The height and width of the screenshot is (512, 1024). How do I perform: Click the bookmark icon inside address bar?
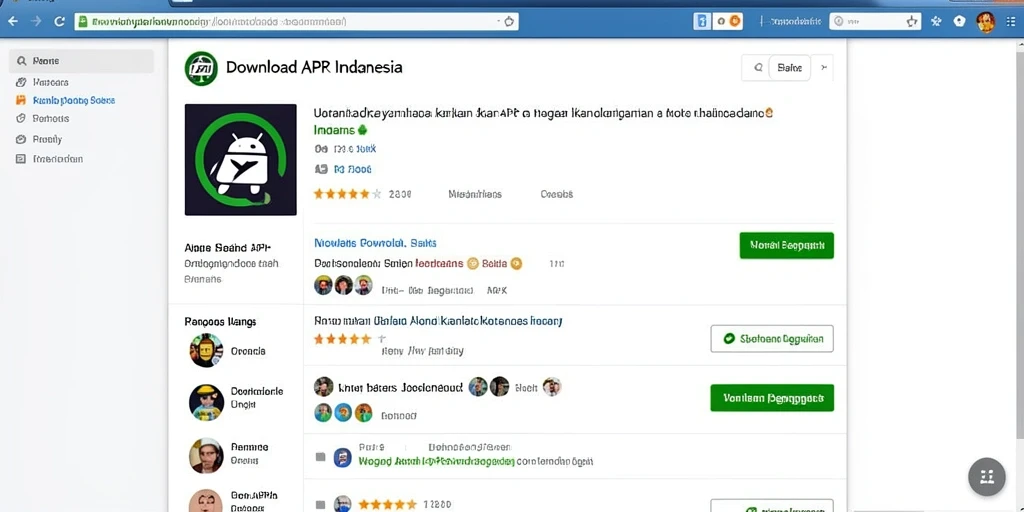[x=509, y=22]
